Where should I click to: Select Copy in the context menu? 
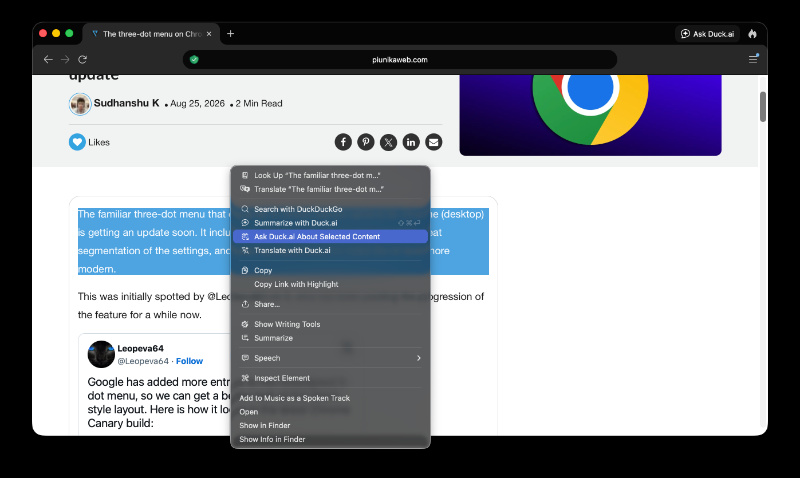(330, 270)
